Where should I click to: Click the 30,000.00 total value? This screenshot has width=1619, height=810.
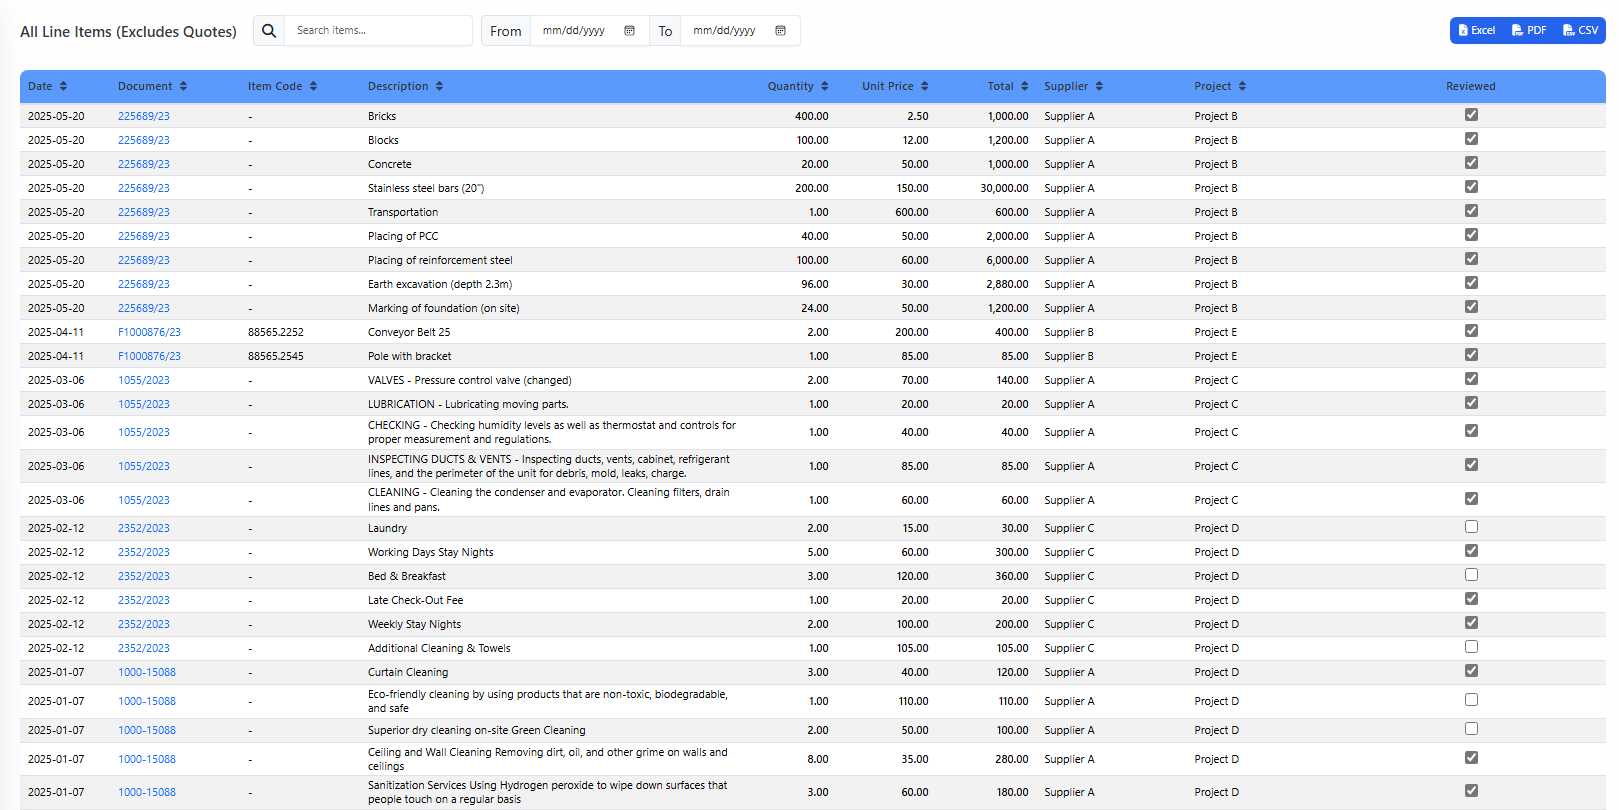tap(1004, 188)
